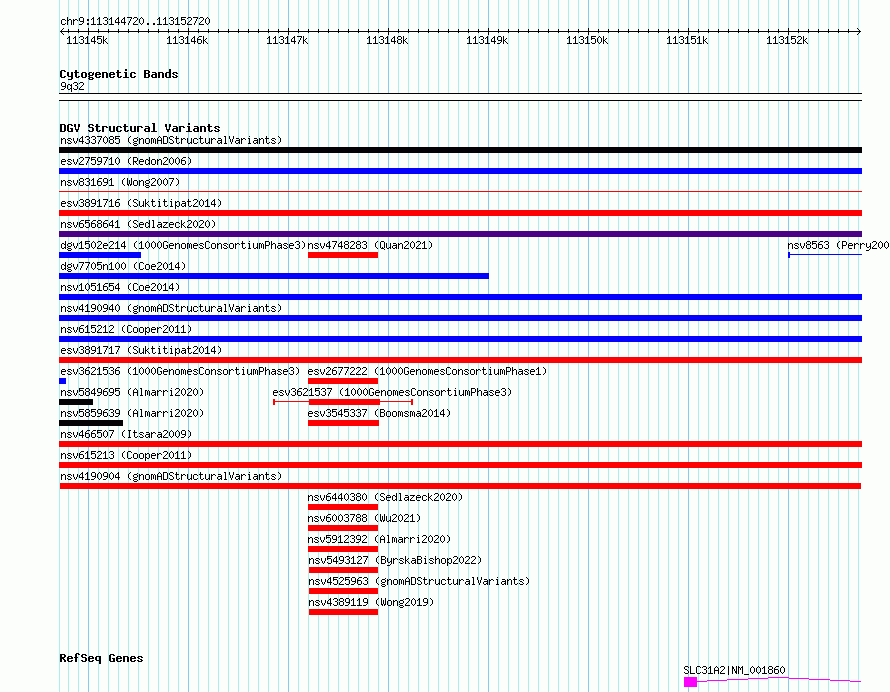Screen dimensions: 890x692
Task: Select variant nsv4190940 (gnomADStructuralVariants) label
Action: [x=171, y=308]
